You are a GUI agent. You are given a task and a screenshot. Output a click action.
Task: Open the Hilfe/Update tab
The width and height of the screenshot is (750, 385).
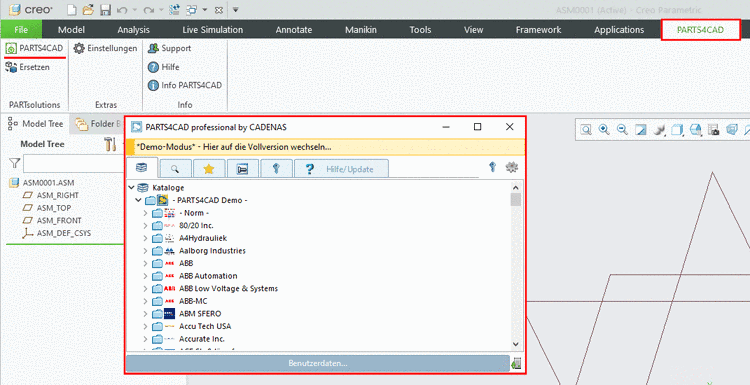(341, 169)
